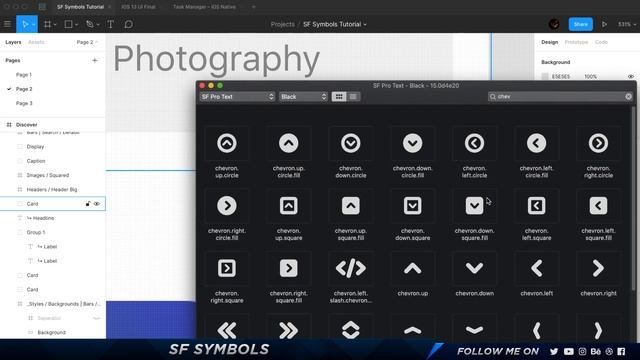Select the plain chevron.left symbol

click(x=536, y=268)
